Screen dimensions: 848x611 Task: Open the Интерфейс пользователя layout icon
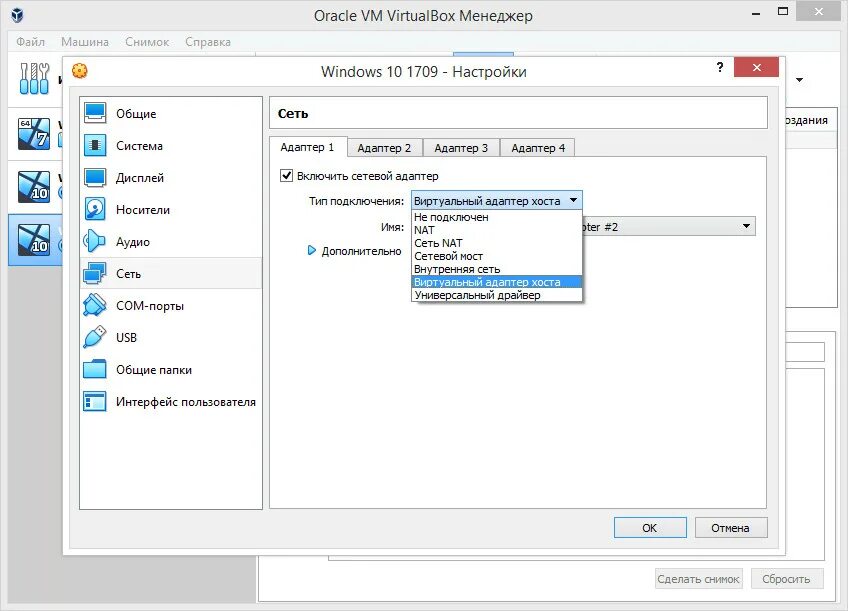(x=95, y=401)
